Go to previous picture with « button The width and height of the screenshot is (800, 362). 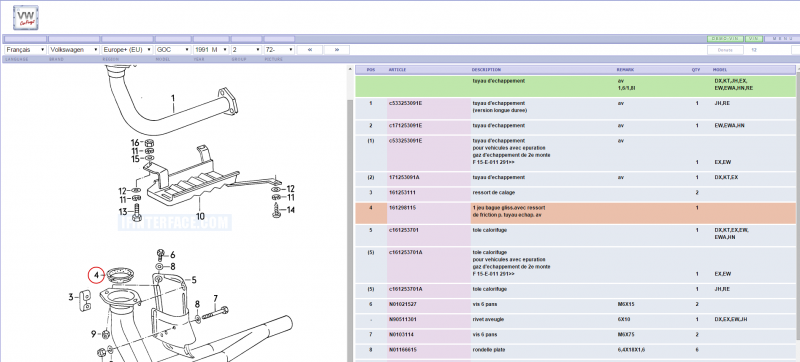310,50
